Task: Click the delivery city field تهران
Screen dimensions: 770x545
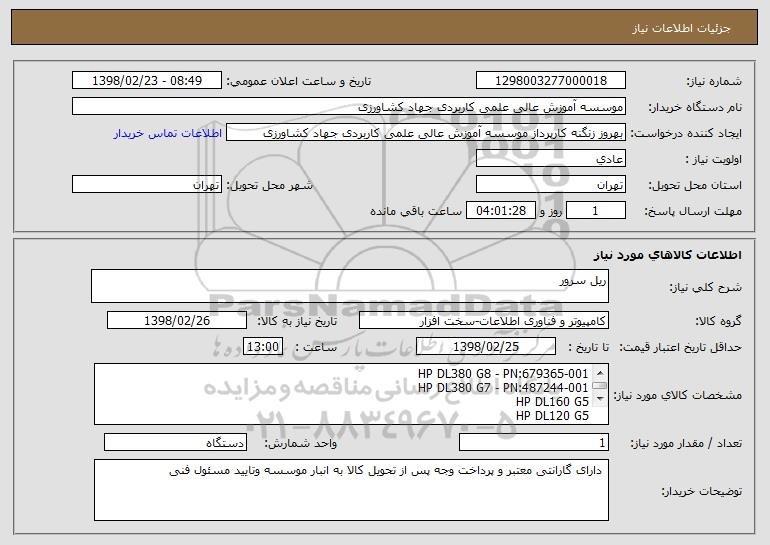Action: pyautogui.click(x=147, y=185)
